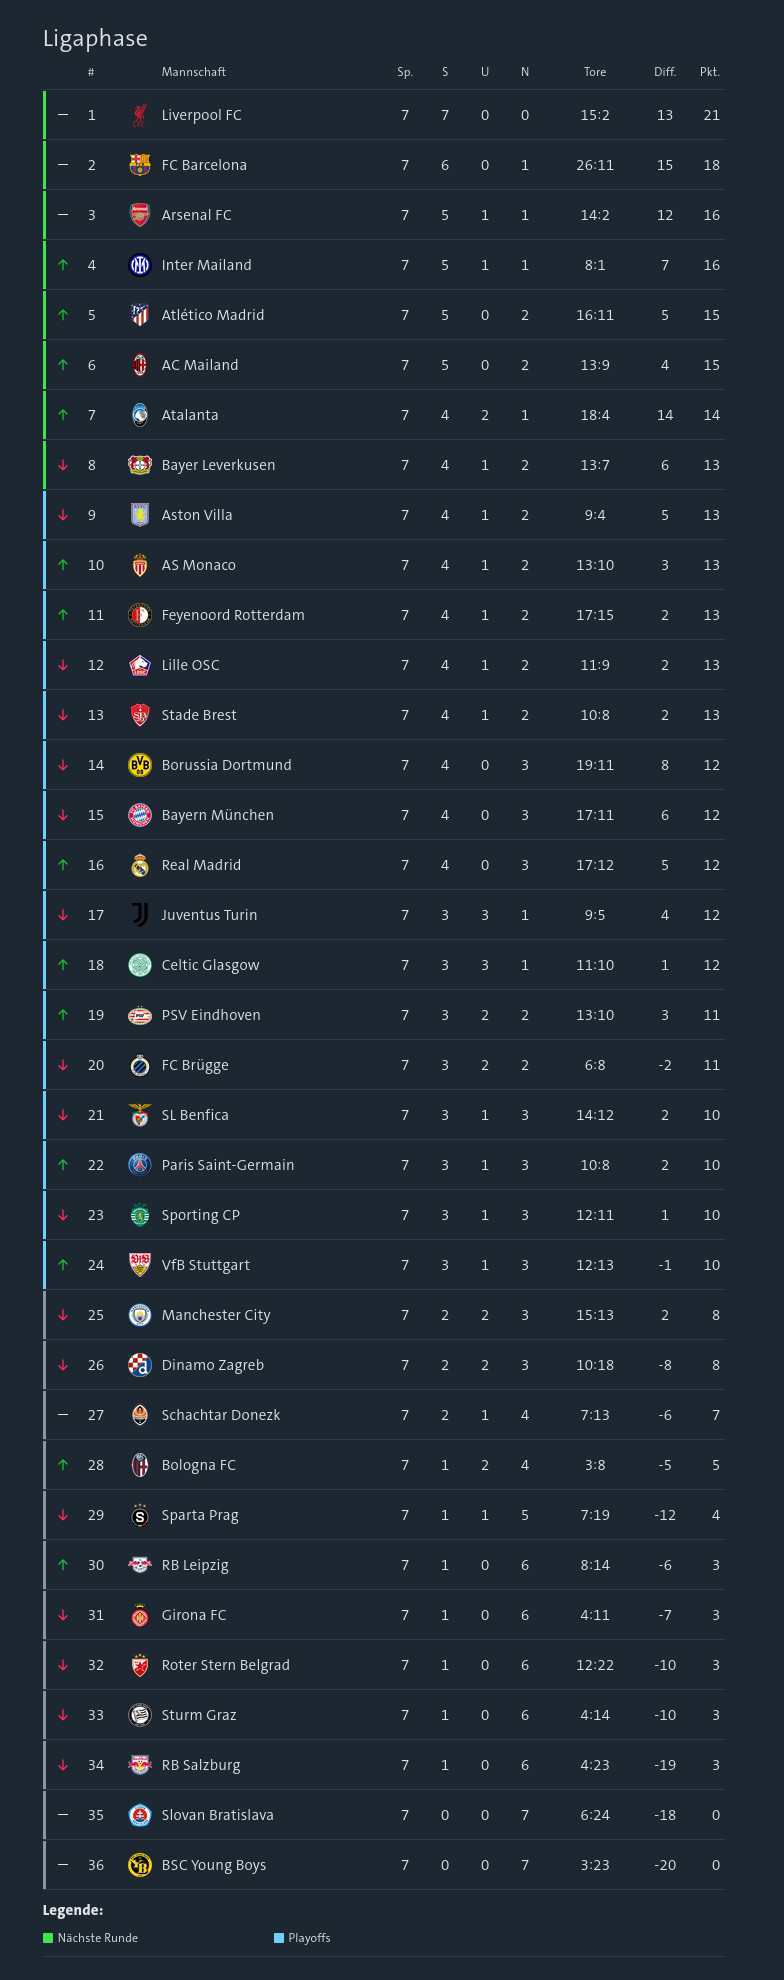
Task: Click the green Nächste Runde legend swatch
Action: 48,1938
